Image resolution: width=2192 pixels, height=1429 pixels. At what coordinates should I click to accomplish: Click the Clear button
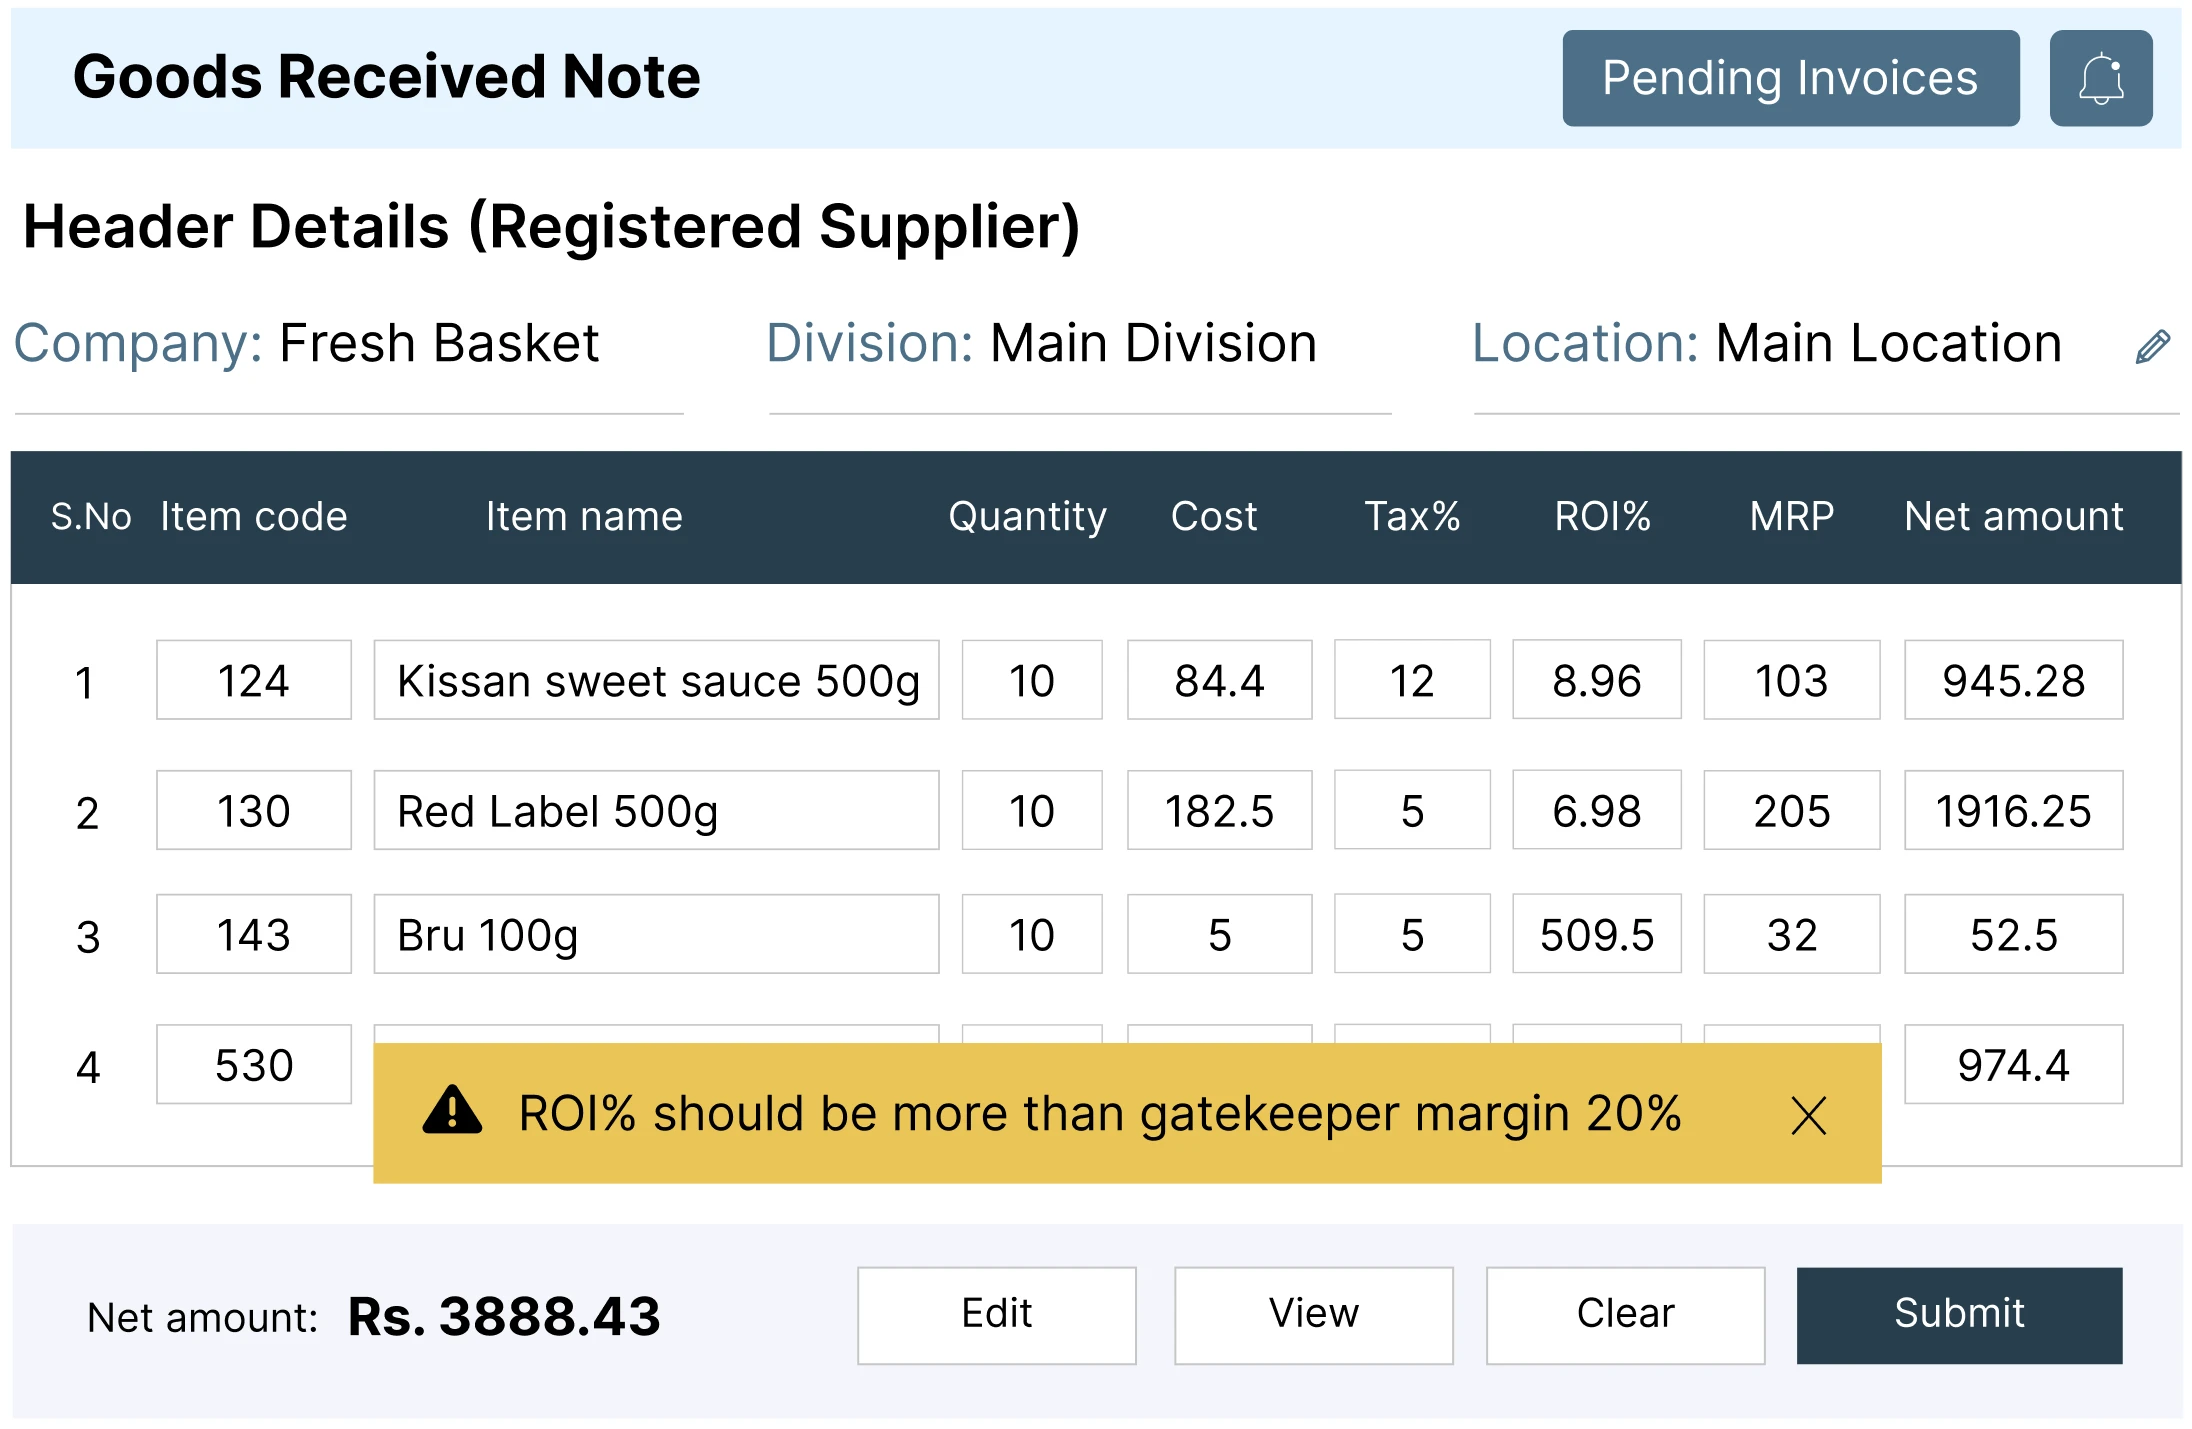coord(1625,1314)
